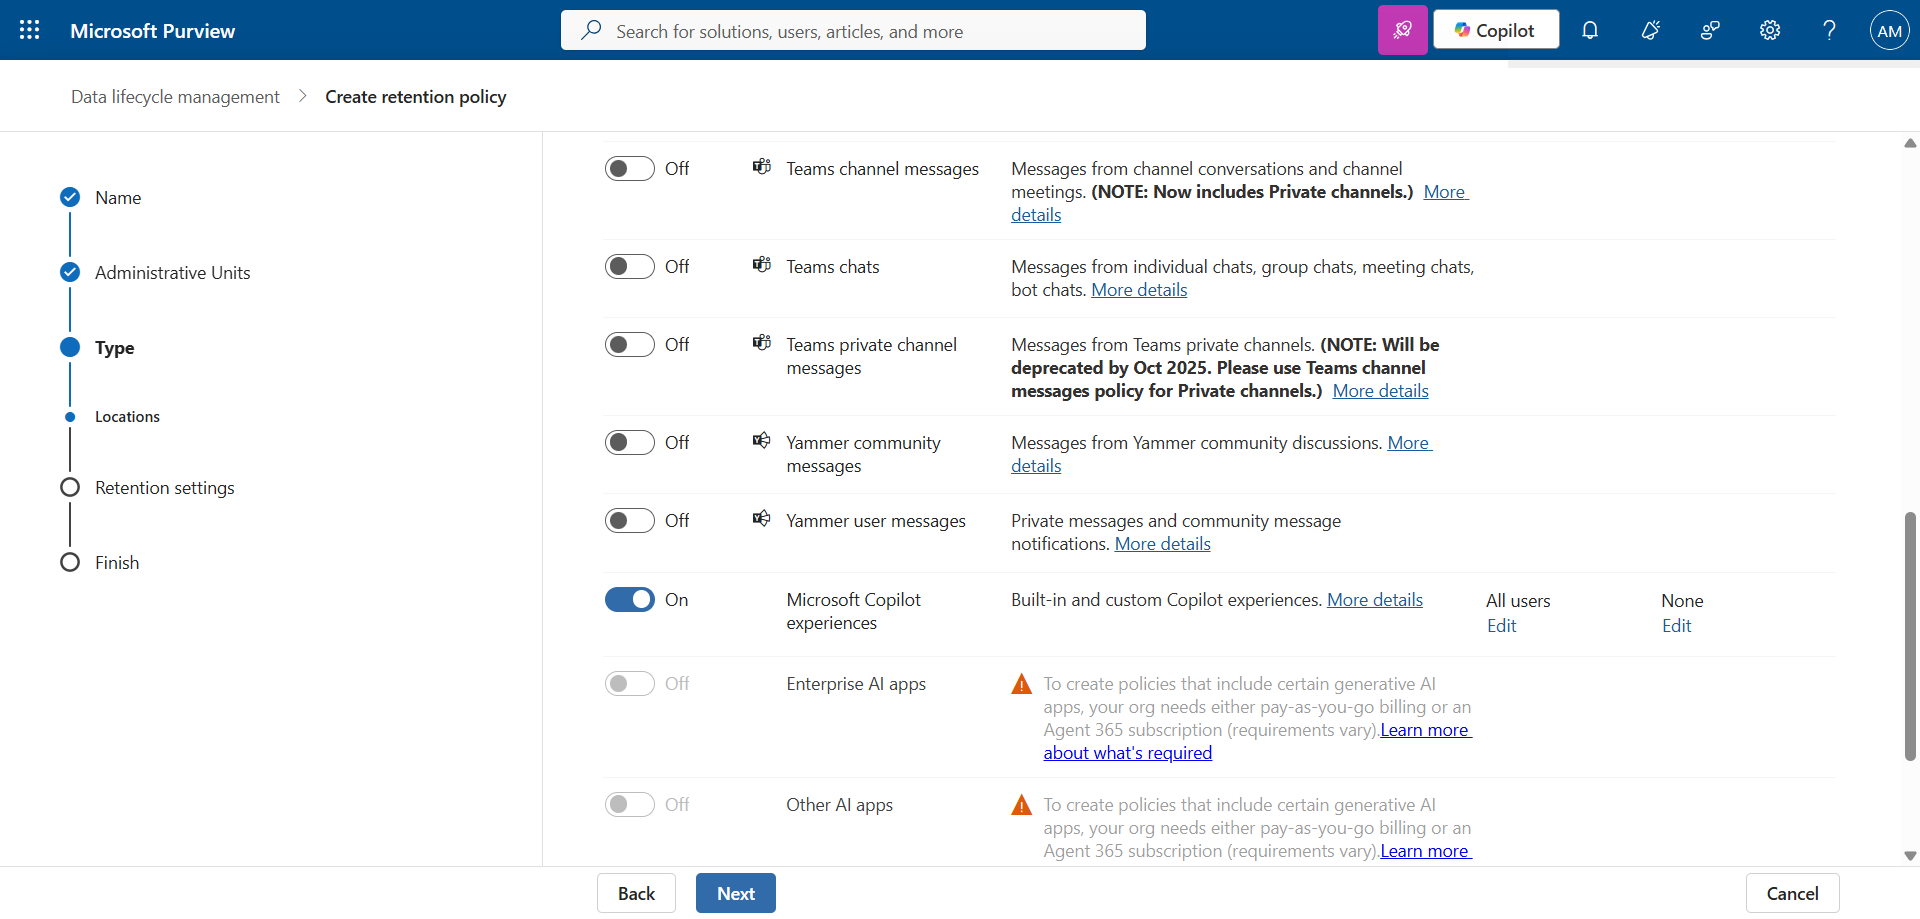
Task: Open Data lifecycle management breadcrumb
Action: [175, 97]
